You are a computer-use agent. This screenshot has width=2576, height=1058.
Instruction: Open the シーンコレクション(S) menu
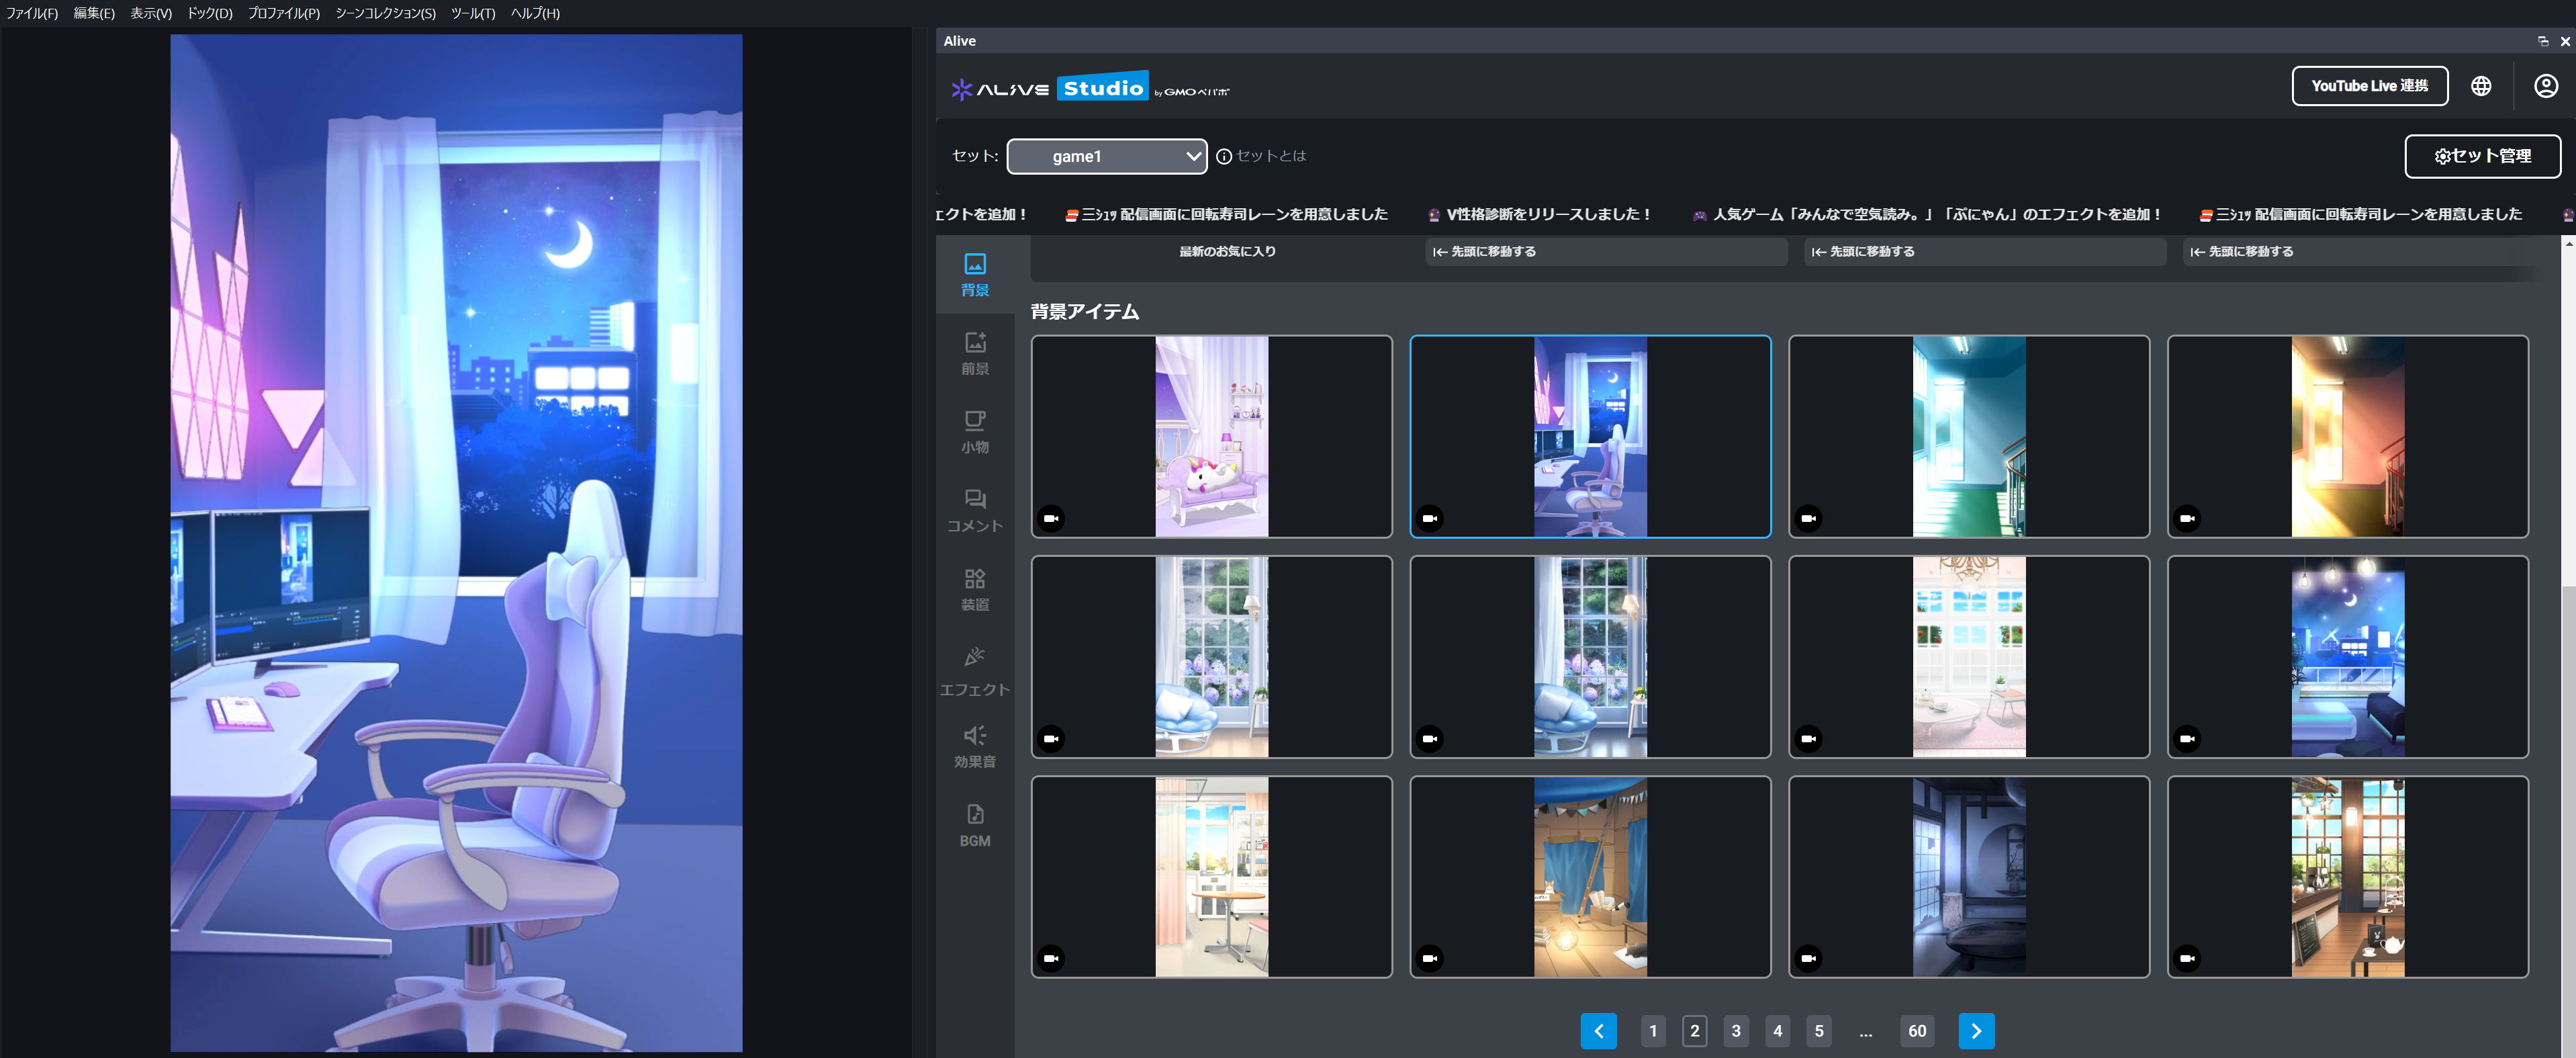pos(385,13)
